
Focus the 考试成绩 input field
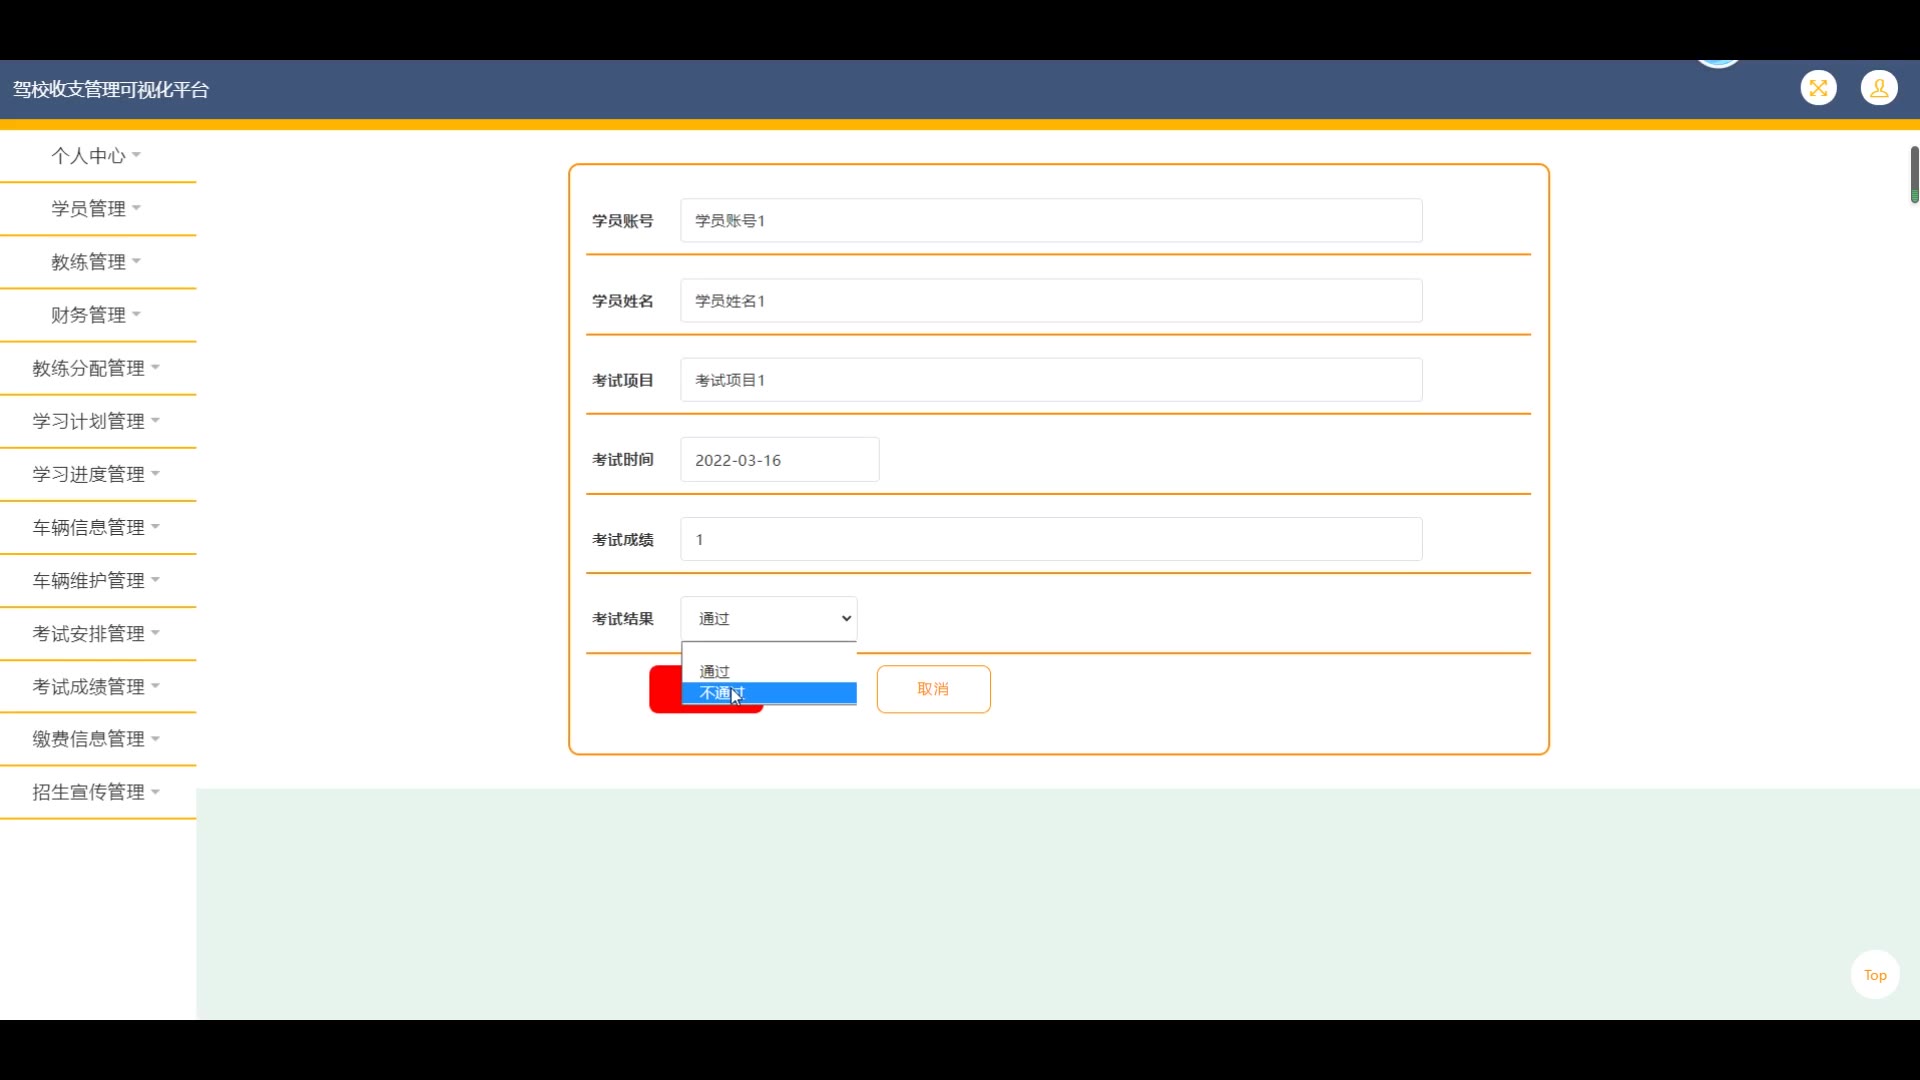click(1050, 540)
